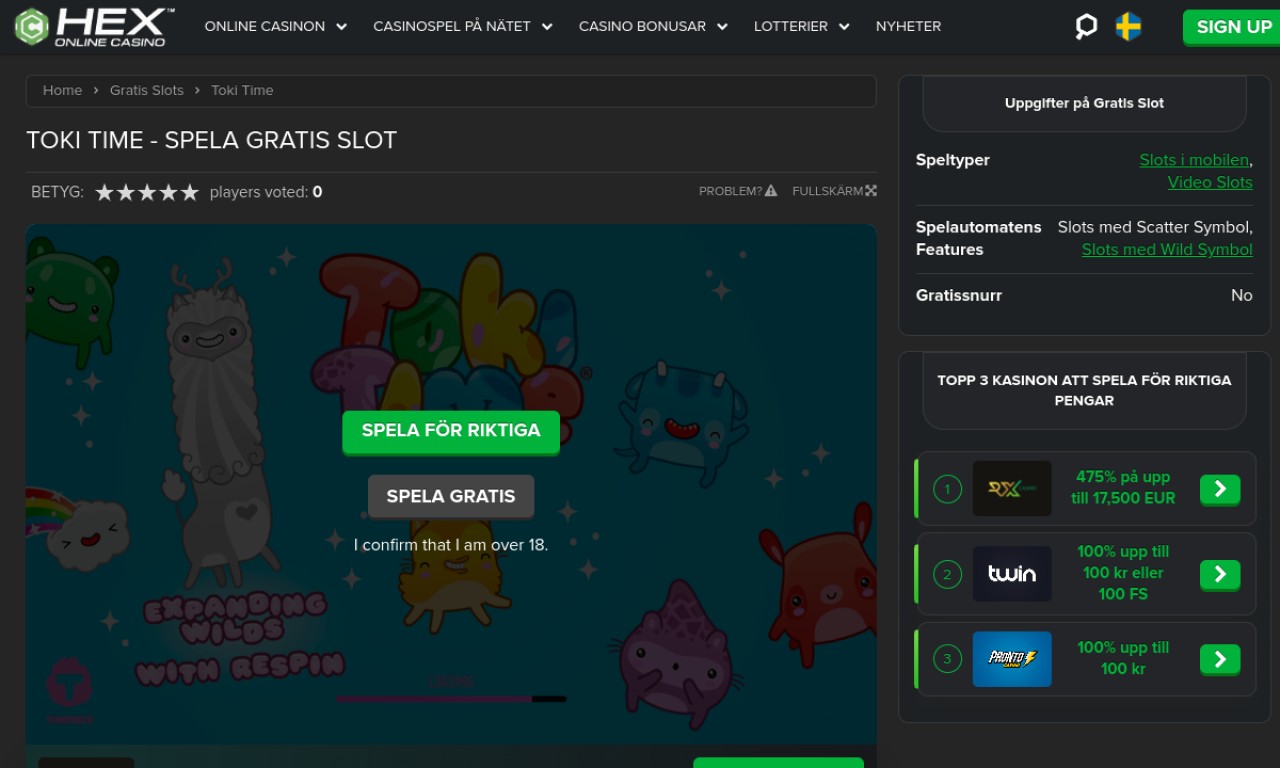Screen dimensions: 1280x768
Task: Click the Toki Time breadcrumb text
Action: pyautogui.click(x=242, y=90)
